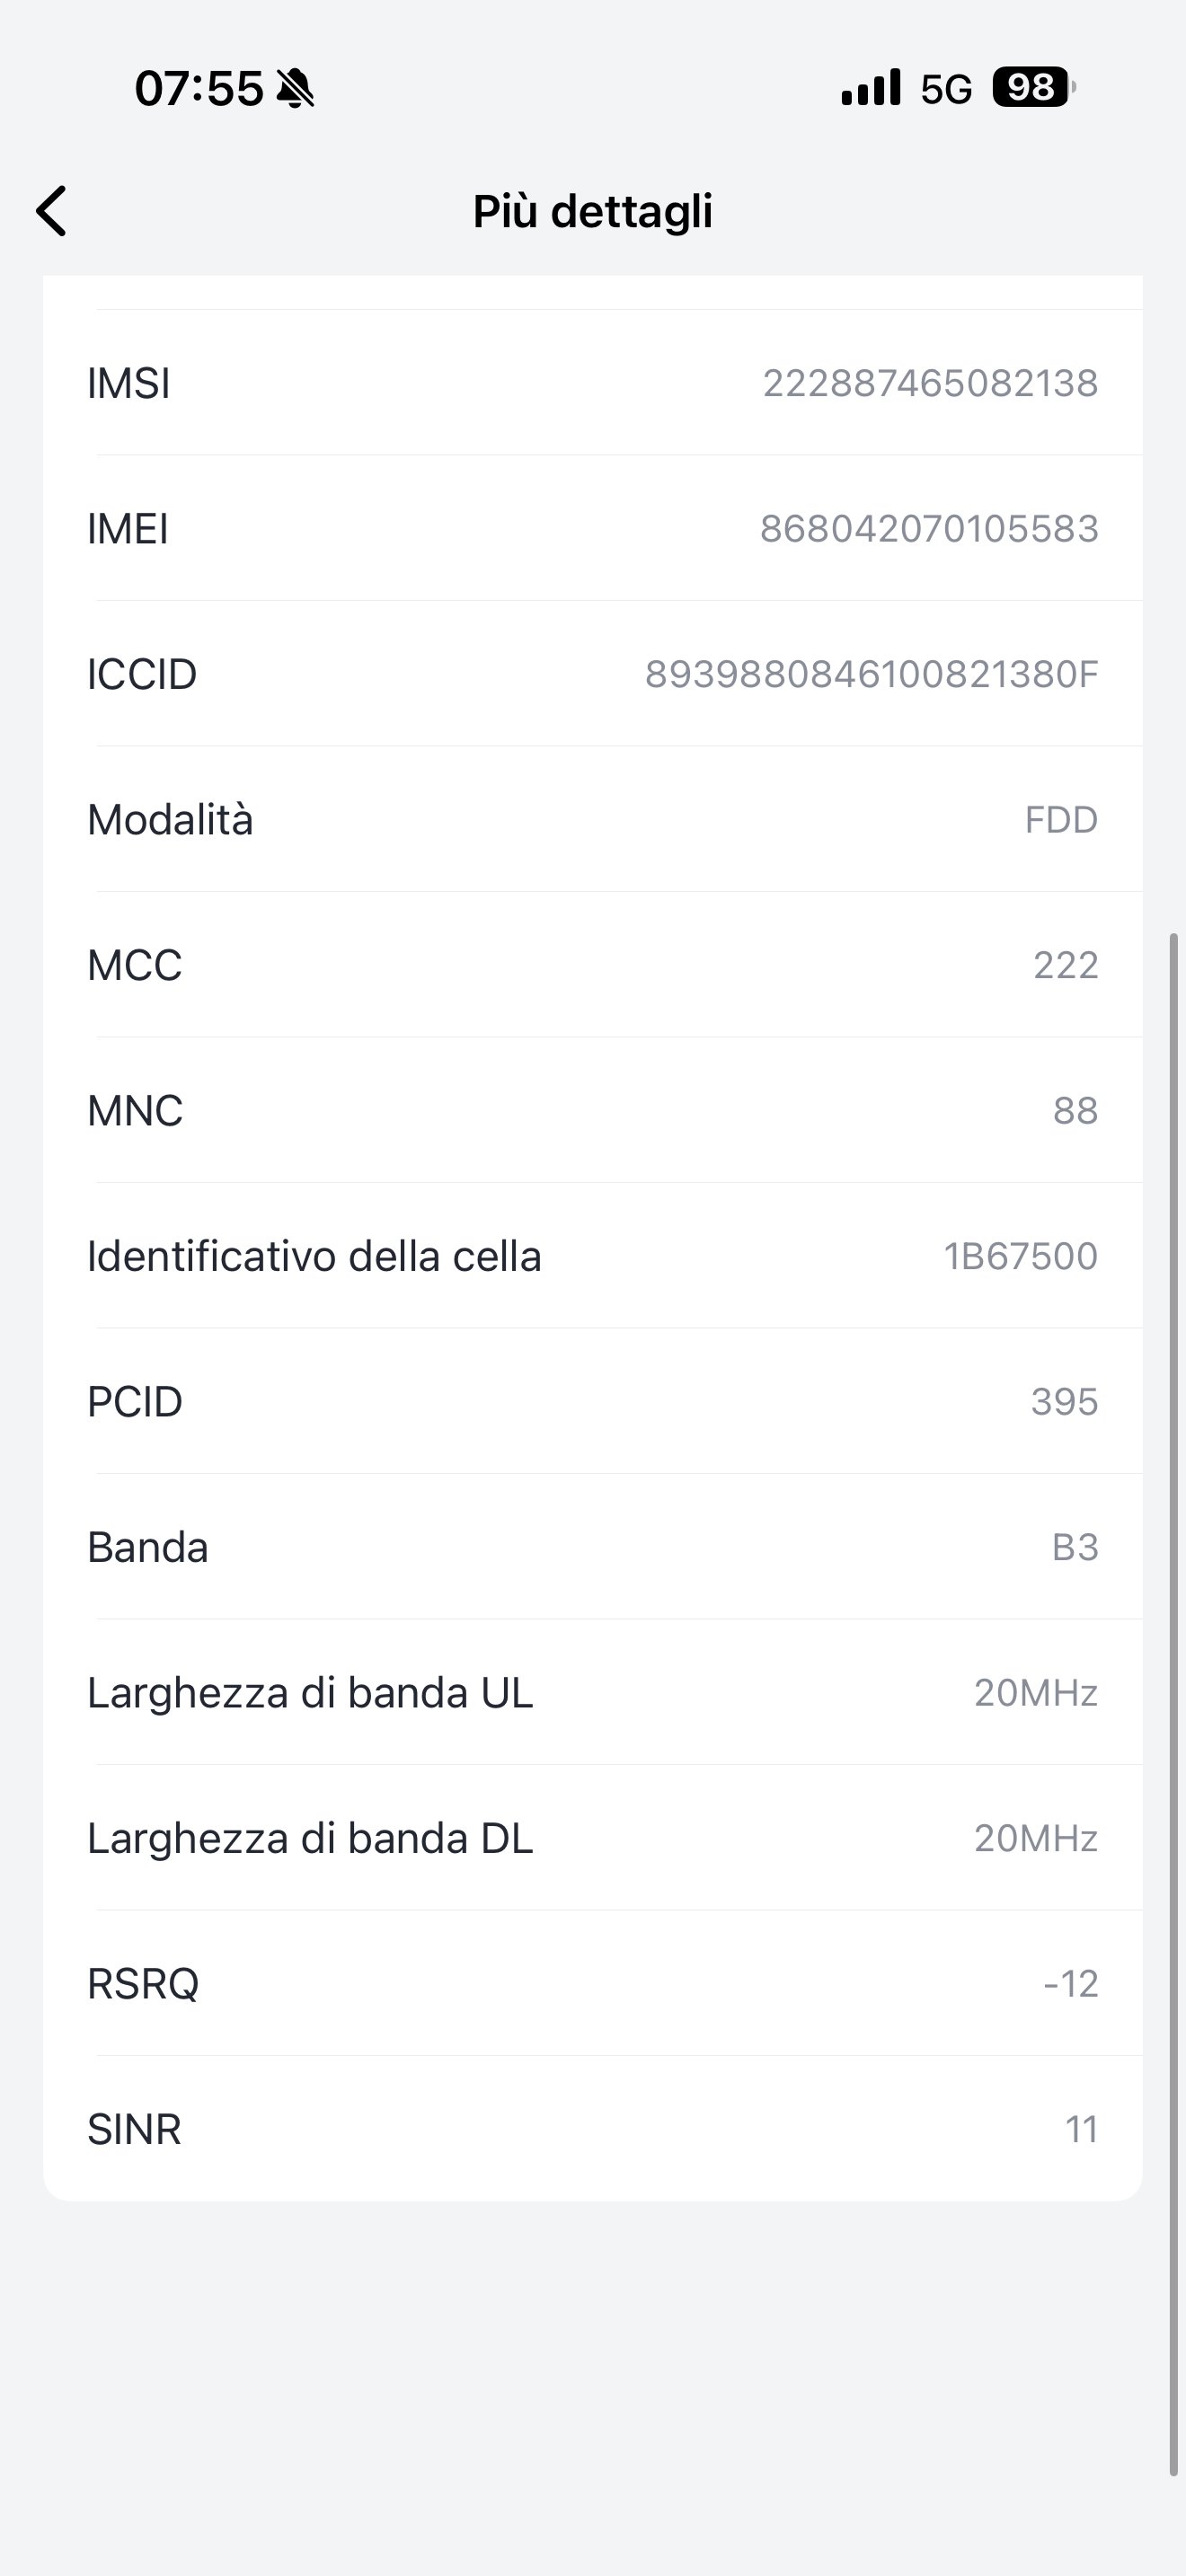Image resolution: width=1186 pixels, height=2576 pixels.
Task: Tap the Larghezza di banda DL value
Action: tap(1036, 1838)
